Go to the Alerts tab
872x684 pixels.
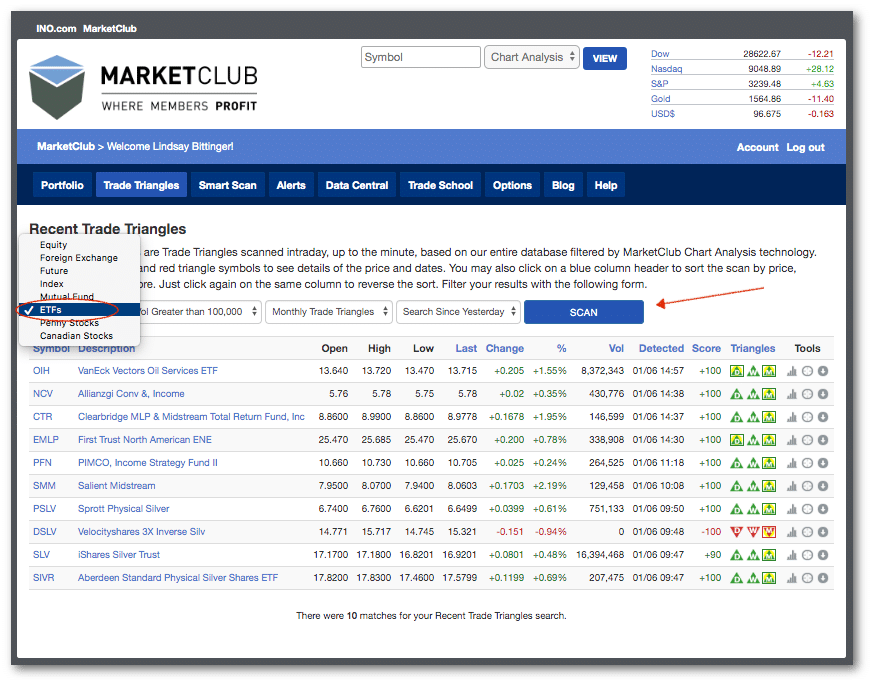tap(291, 185)
